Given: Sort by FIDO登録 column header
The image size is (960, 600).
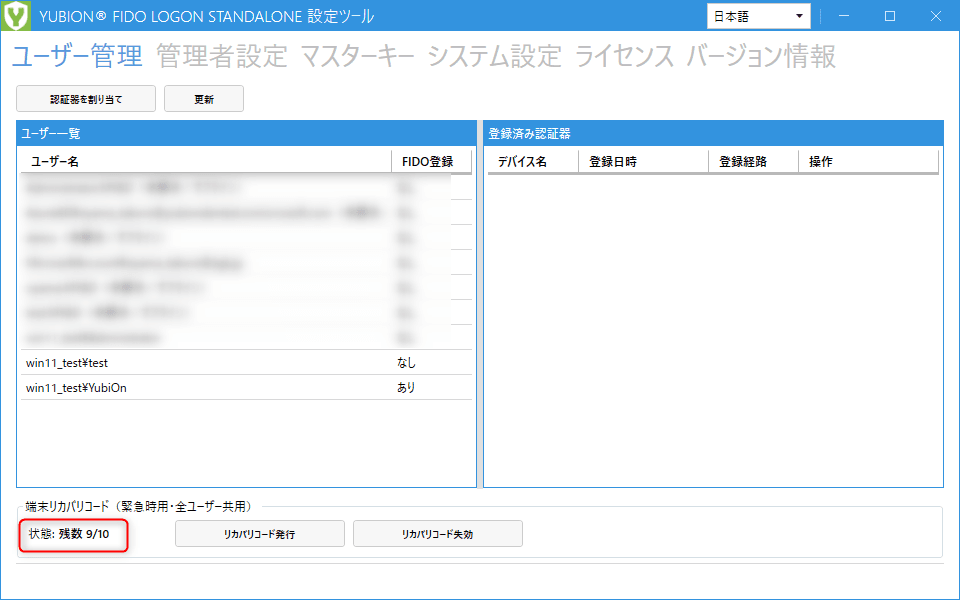Looking at the screenshot, I should [432, 162].
